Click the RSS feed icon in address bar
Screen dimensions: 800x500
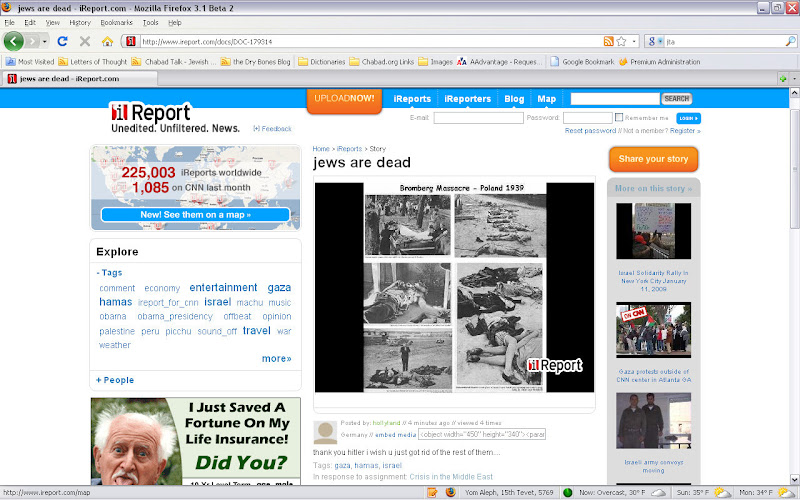pos(608,41)
